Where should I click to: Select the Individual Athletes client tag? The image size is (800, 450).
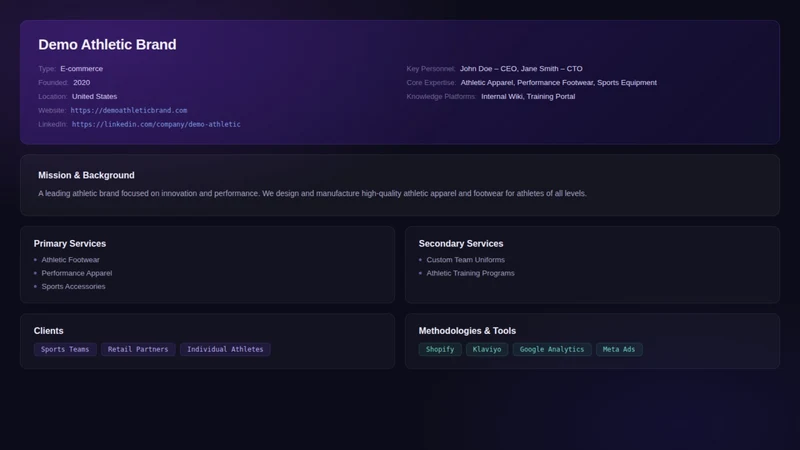pos(225,349)
